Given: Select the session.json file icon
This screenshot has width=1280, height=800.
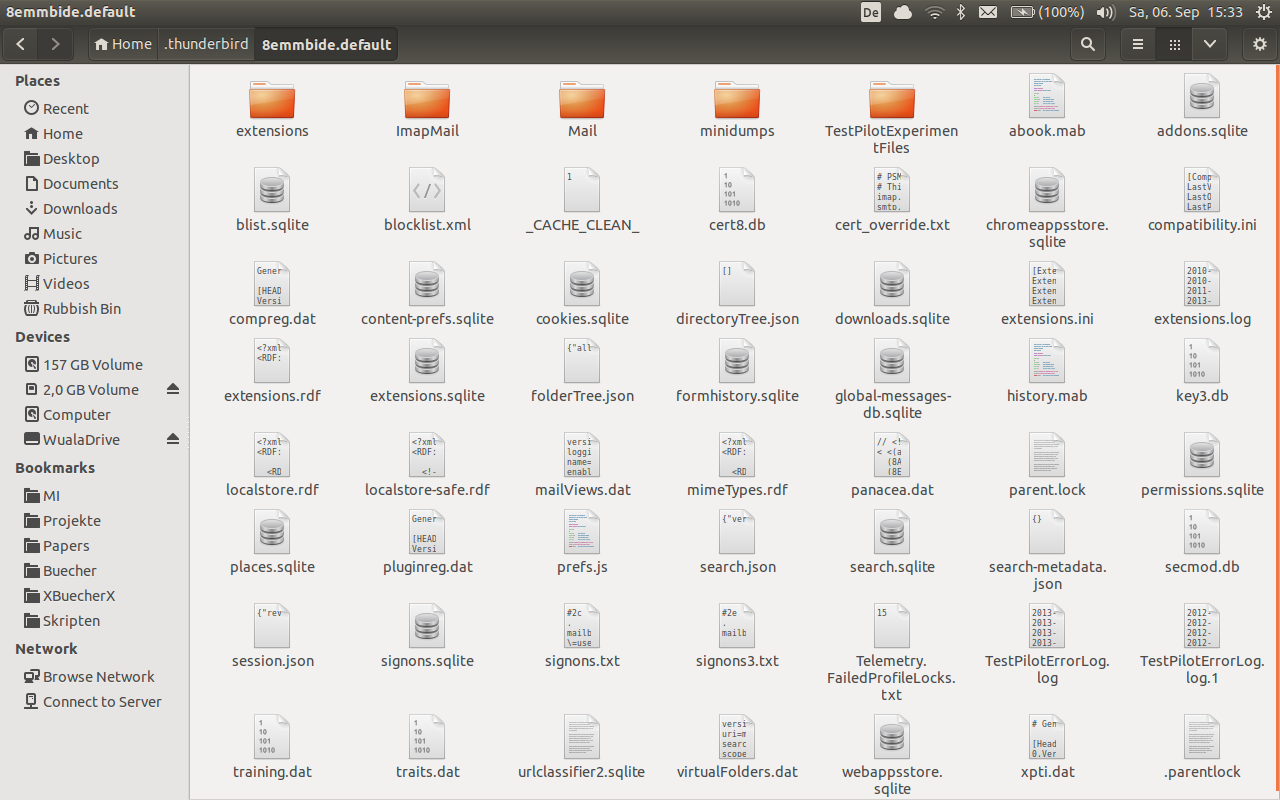Looking at the screenshot, I should [272, 626].
